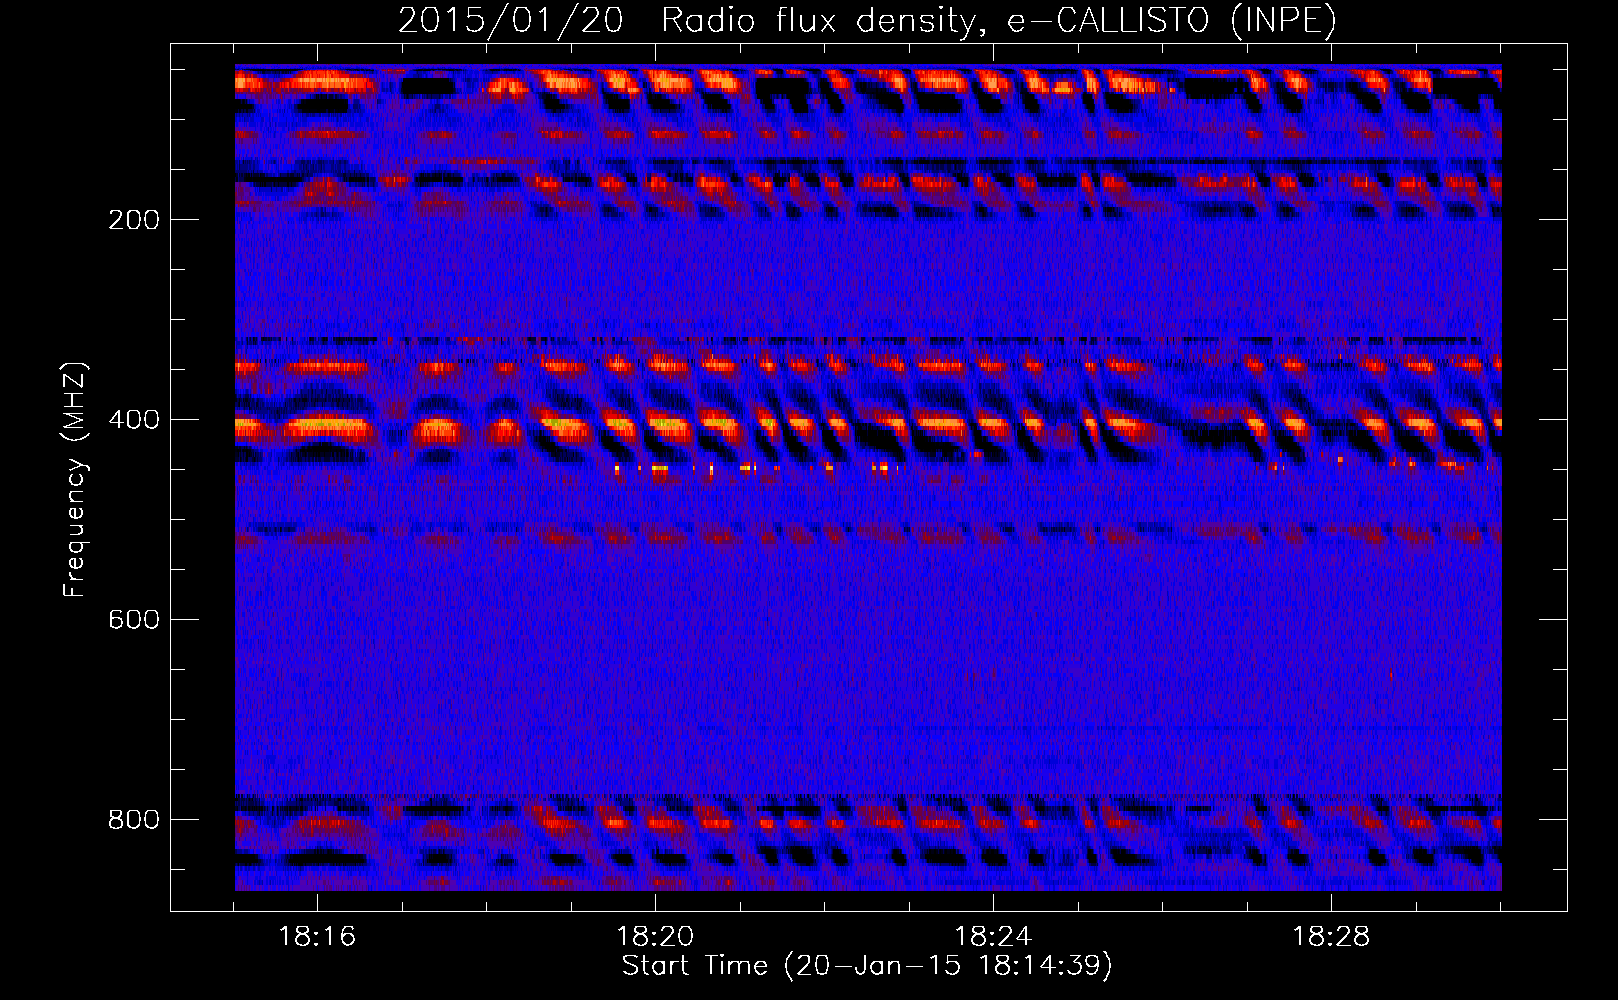Screen dimensions: 1618x1000
Task: Select the 'Frequency (MHZ)' y-axis label
Action: click(74, 479)
